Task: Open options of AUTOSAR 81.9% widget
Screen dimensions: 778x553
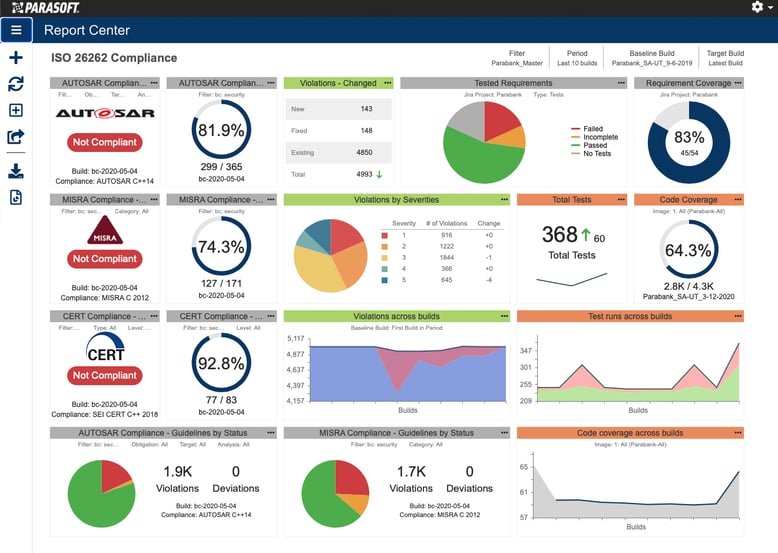Action: point(271,83)
